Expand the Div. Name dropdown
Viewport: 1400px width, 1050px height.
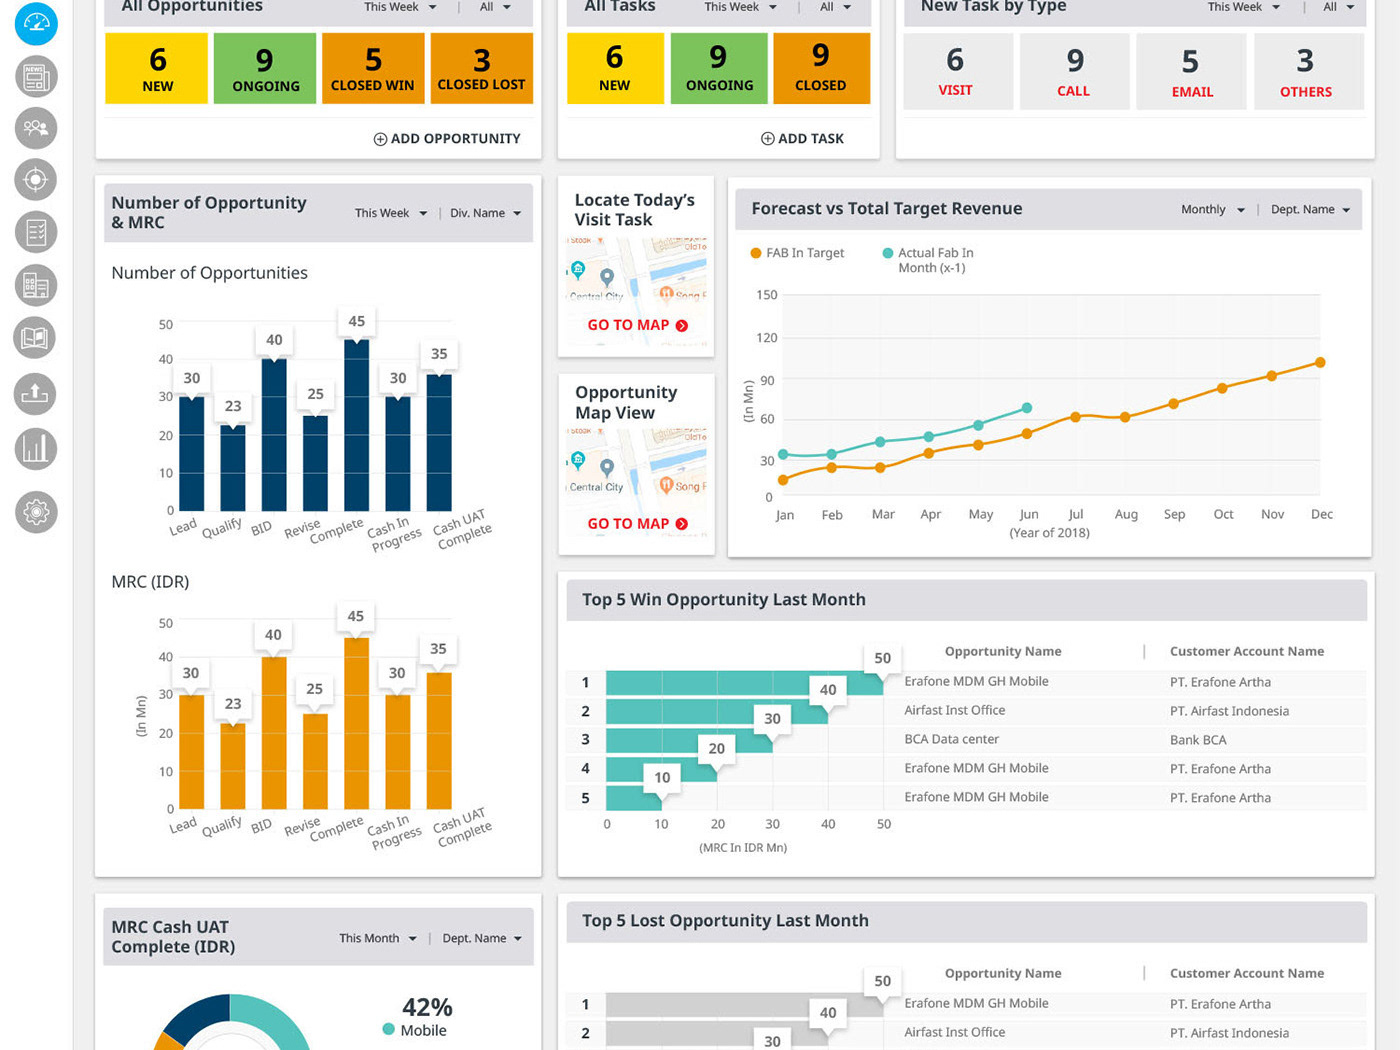(485, 213)
